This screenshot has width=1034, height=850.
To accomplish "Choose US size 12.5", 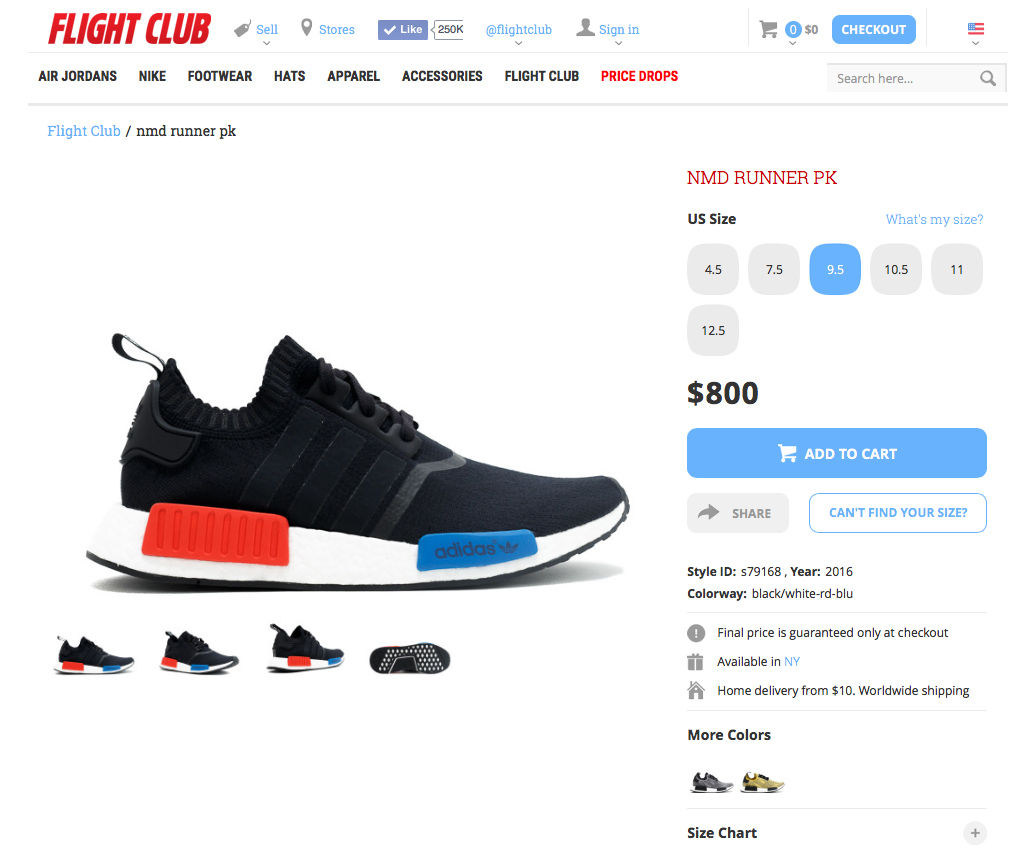I will [713, 330].
